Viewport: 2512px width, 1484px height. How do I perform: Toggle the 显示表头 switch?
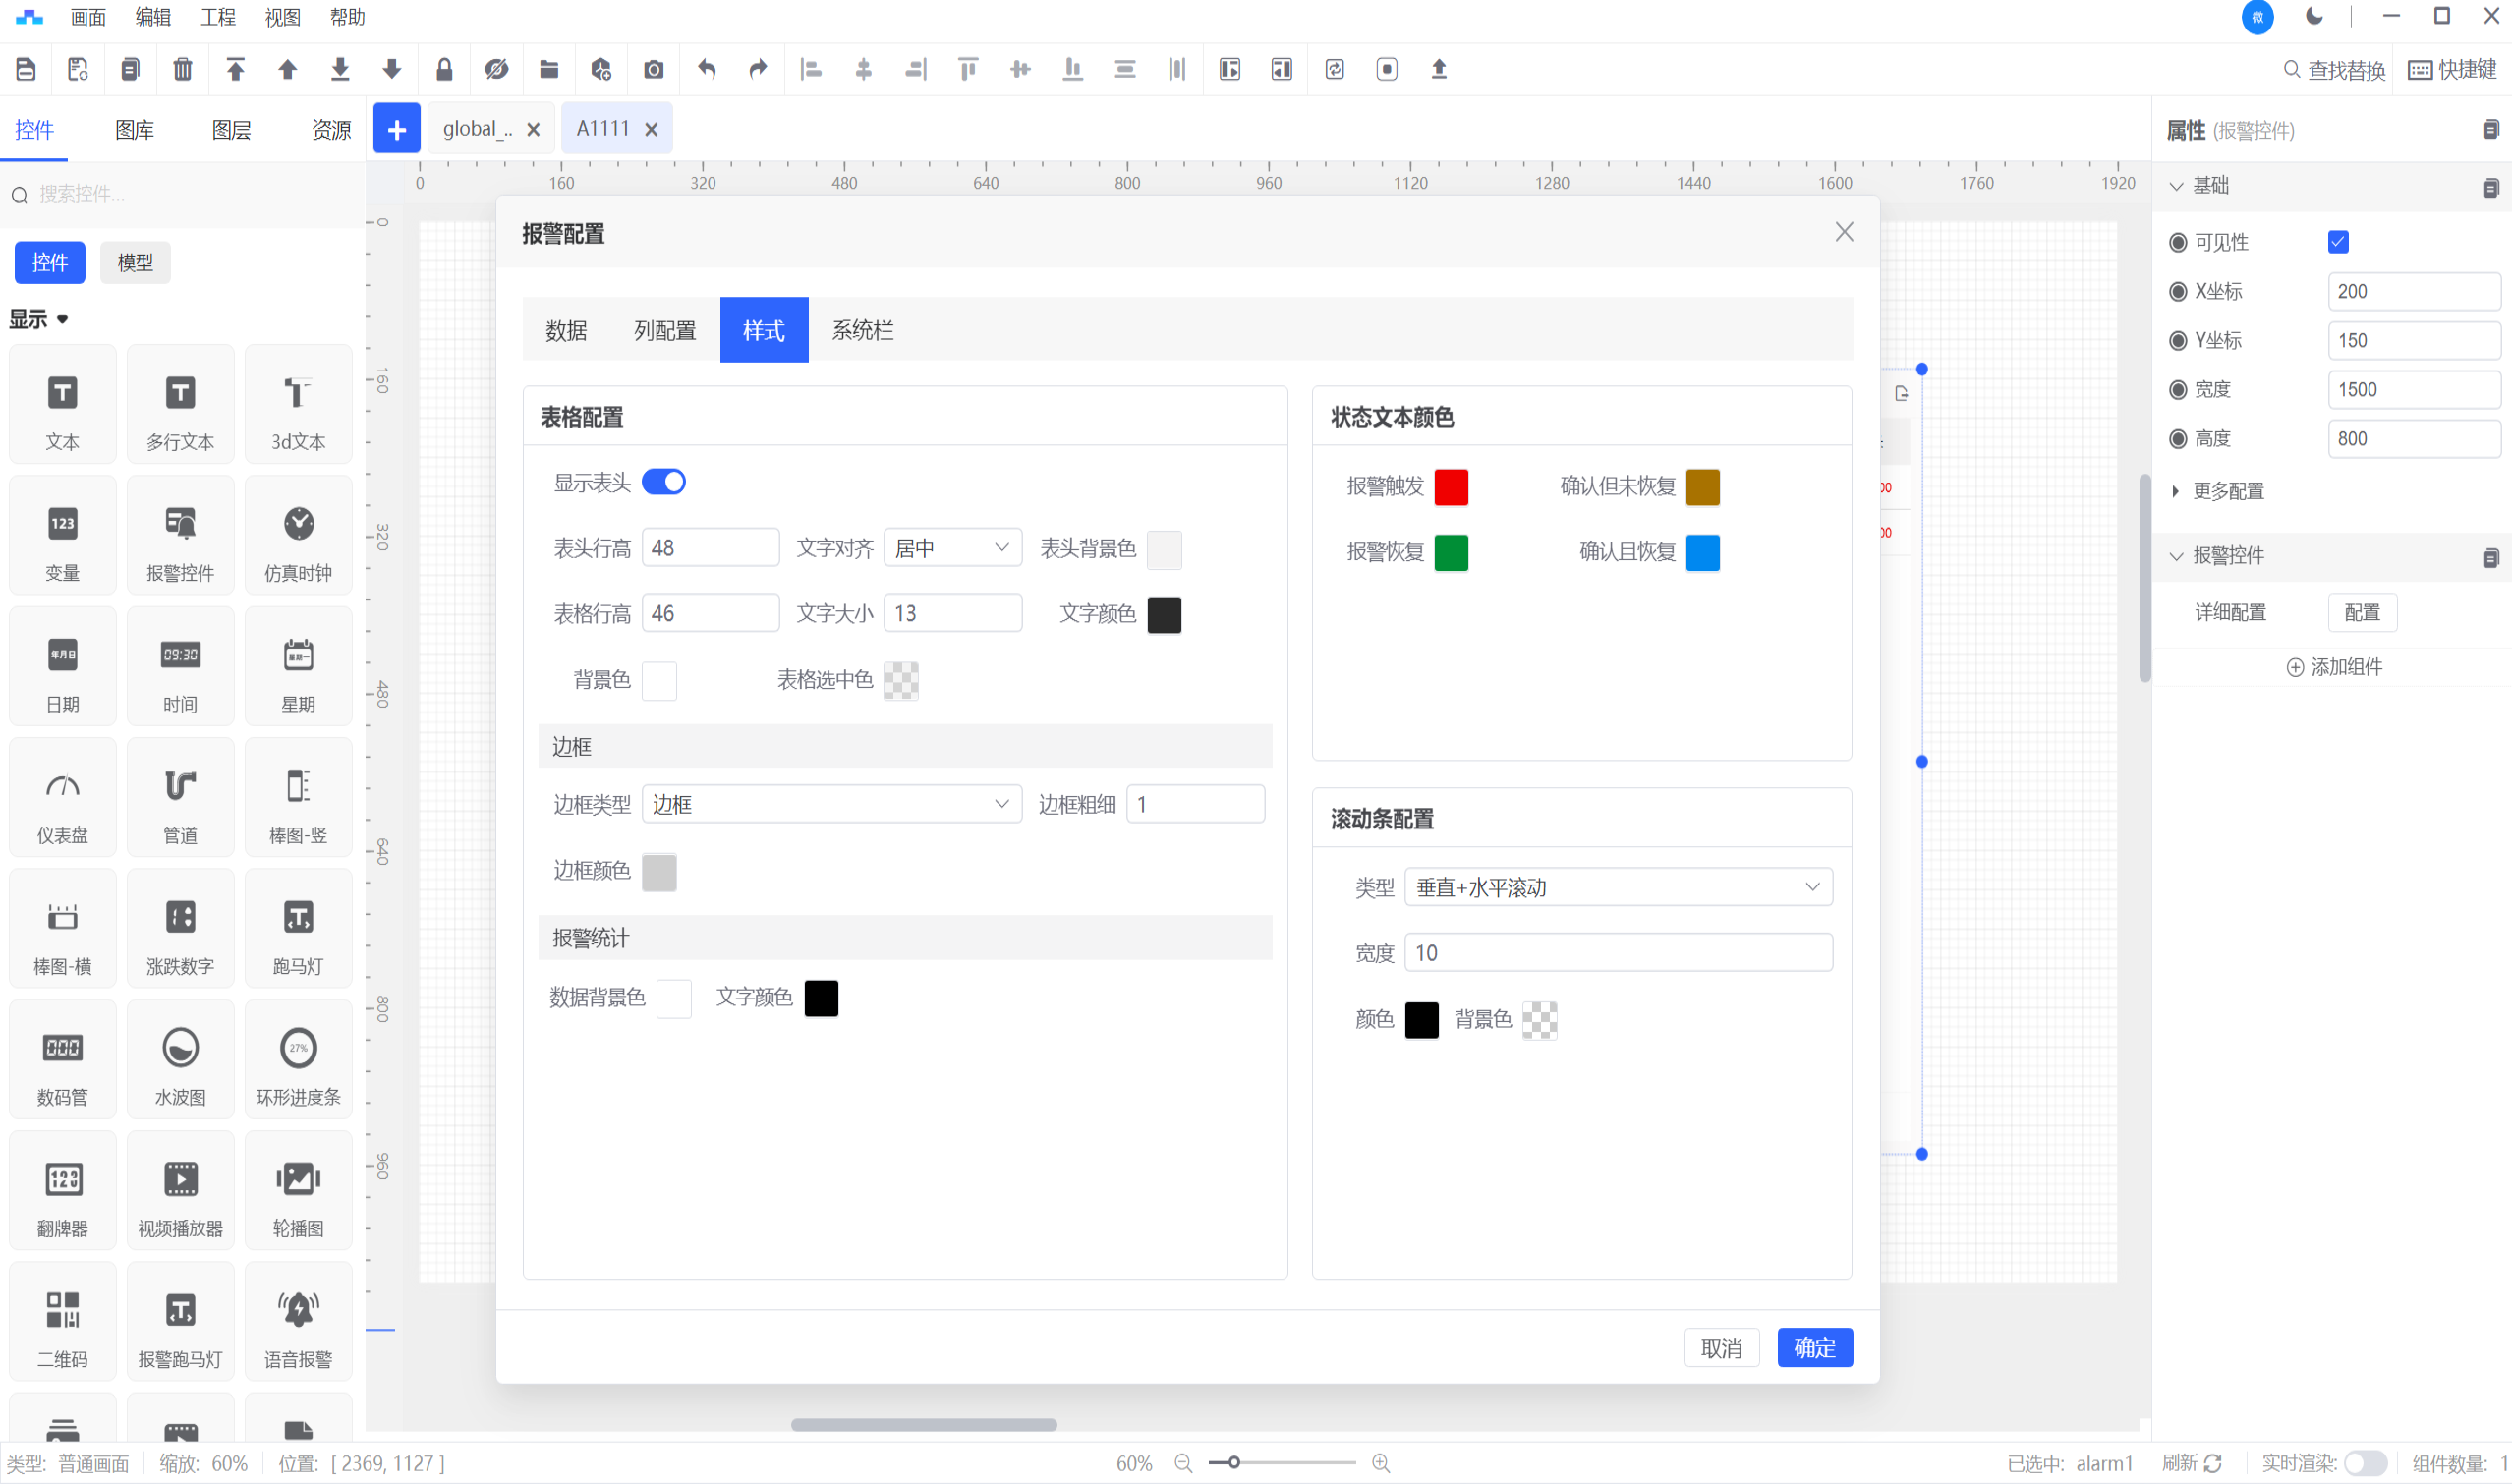663,482
